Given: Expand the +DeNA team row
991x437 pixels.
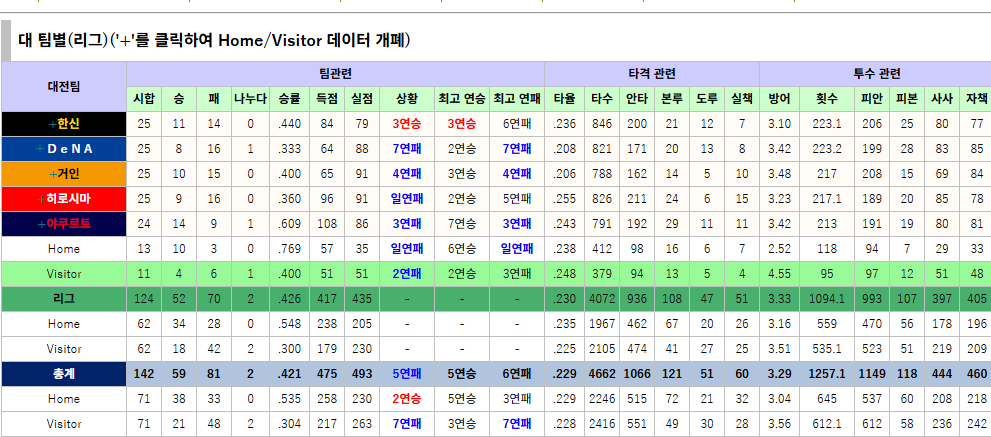Looking at the screenshot, I should coord(64,149).
